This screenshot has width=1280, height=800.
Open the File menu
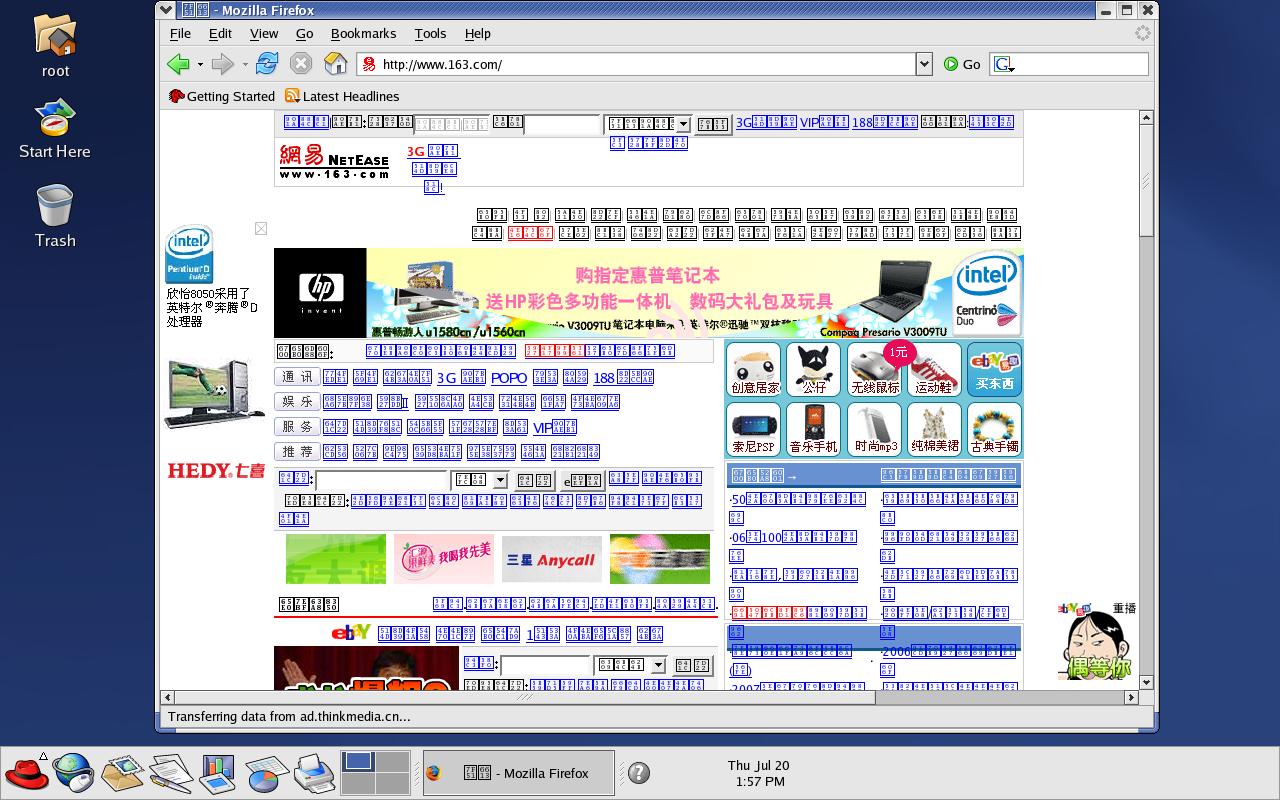tap(180, 33)
